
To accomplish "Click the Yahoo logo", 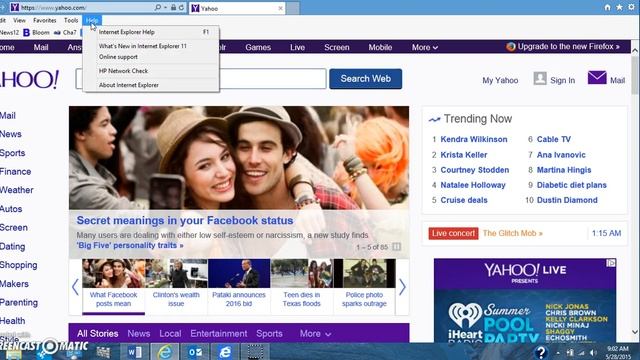I will [29, 79].
